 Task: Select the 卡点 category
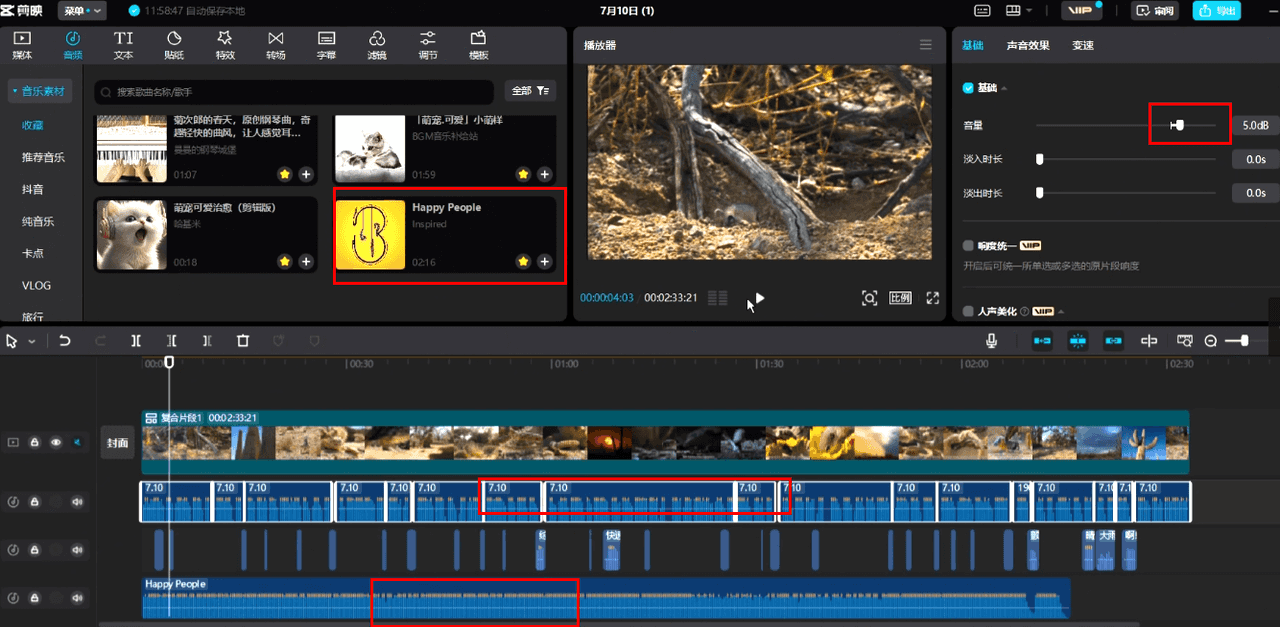tap(33, 253)
